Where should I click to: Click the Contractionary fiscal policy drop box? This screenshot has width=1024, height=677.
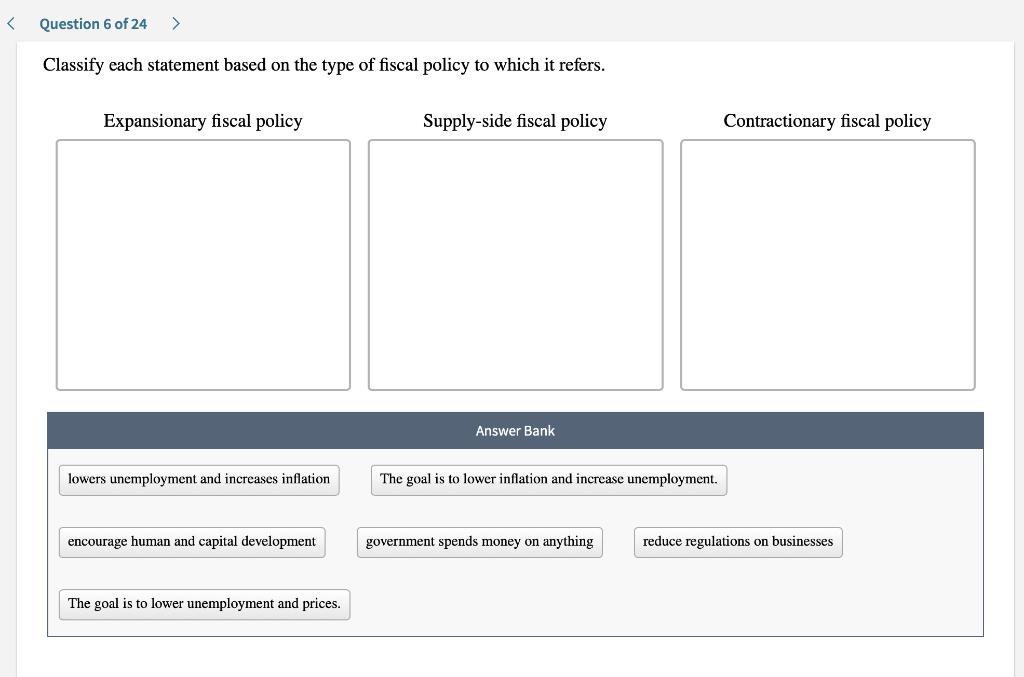pos(827,263)
